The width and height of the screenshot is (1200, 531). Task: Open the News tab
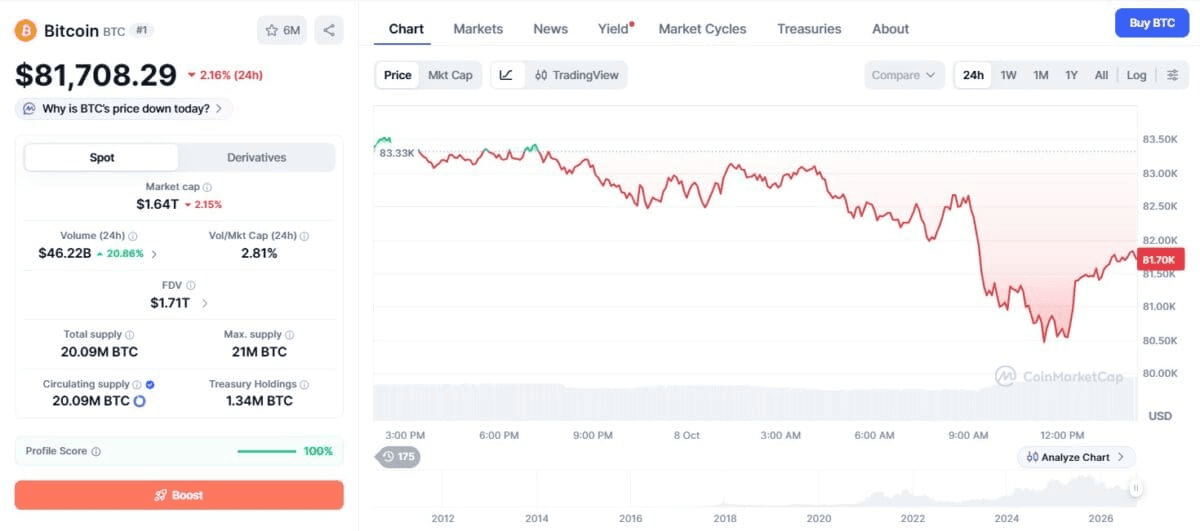tap(550, 29)
